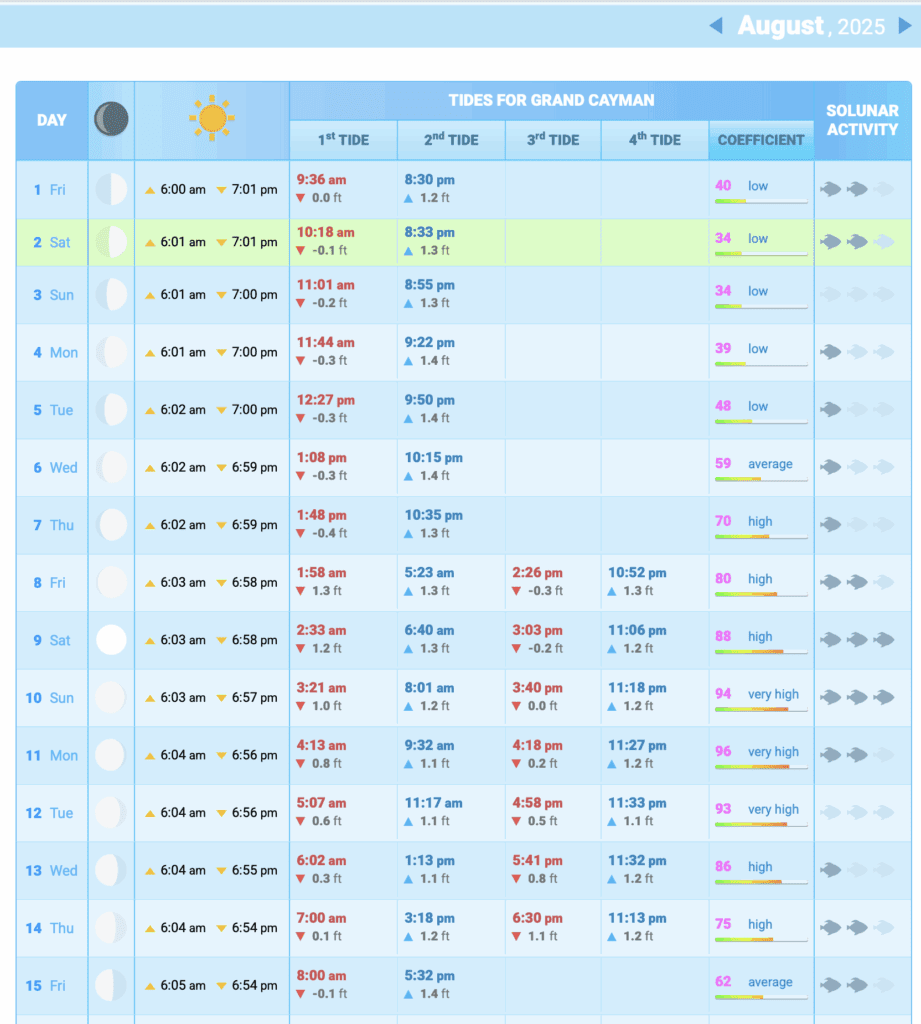
Task: Click solunar fish icons for Friday 1
Action: [857, 189]
